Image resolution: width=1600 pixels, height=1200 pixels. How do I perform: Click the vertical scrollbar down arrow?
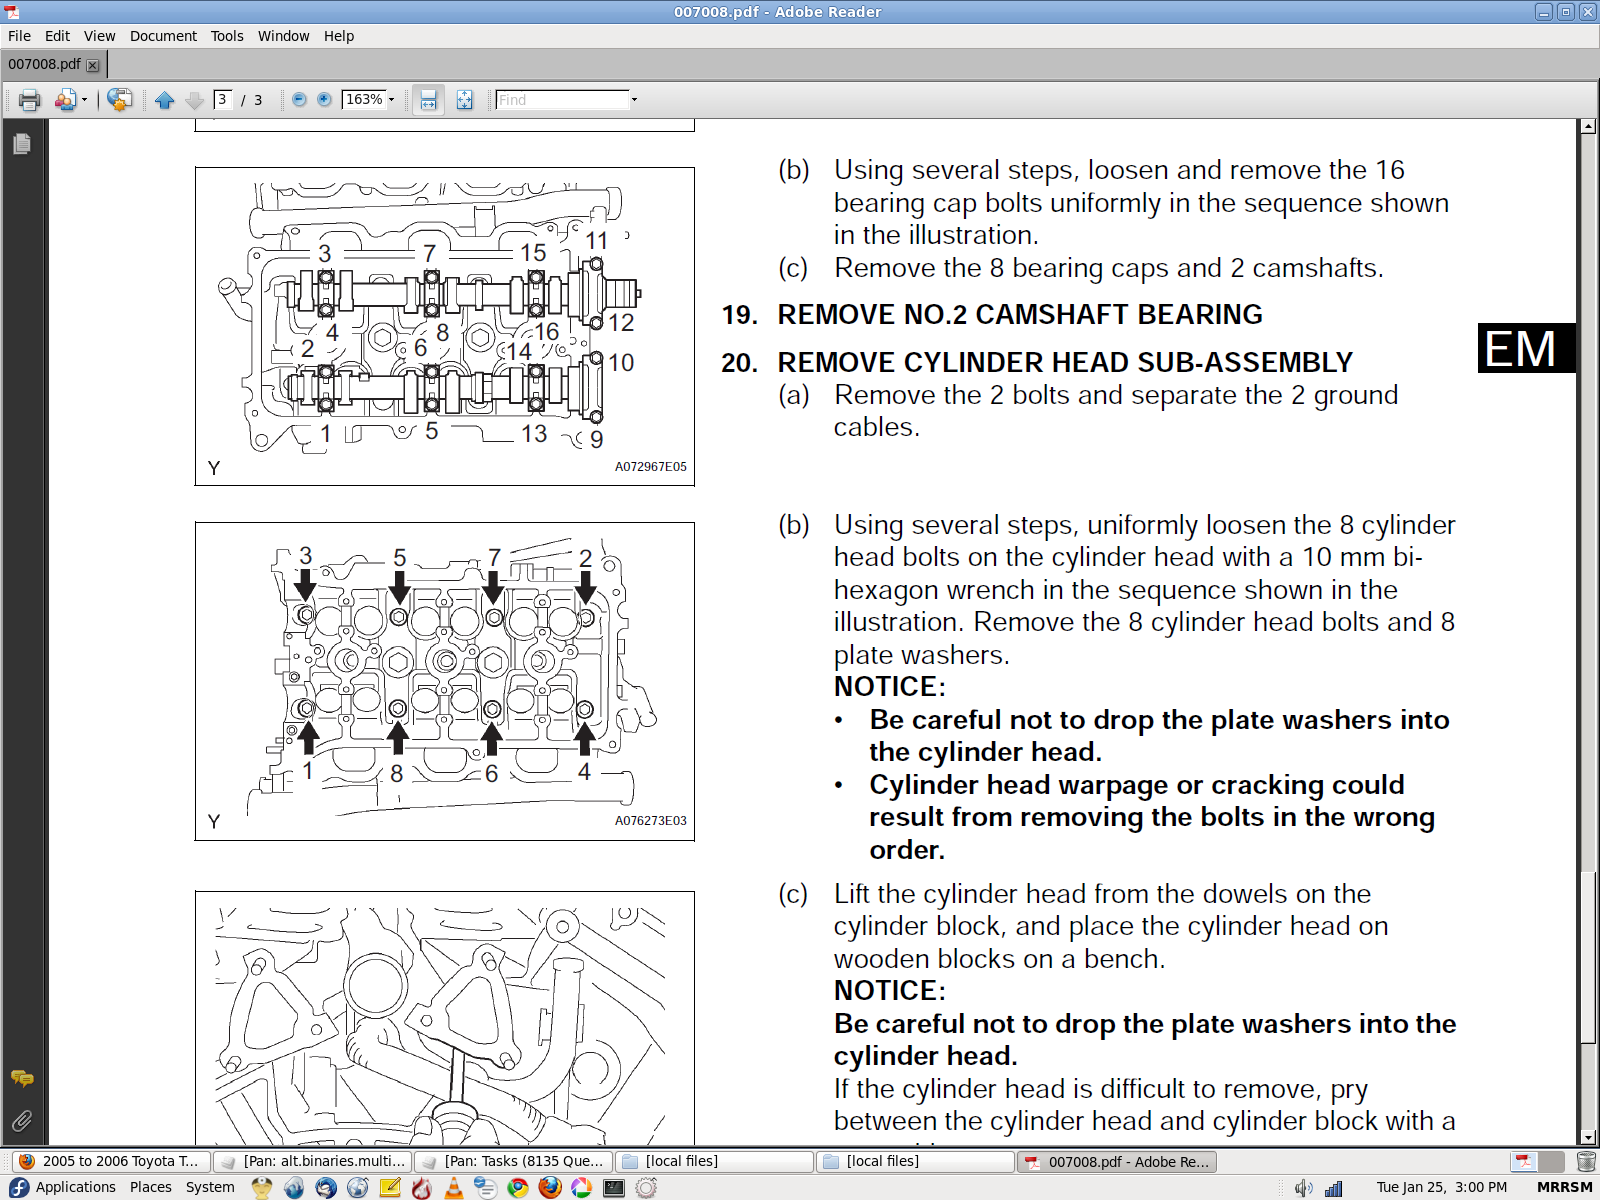click(x=1587, y=1137)
